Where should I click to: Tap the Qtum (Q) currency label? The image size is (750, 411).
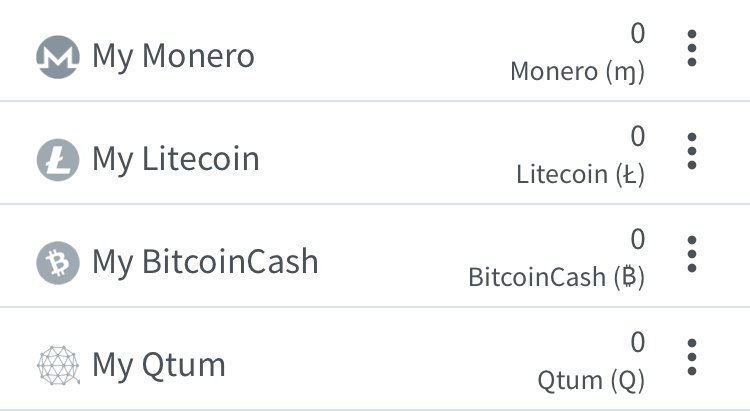coord(591,381)
